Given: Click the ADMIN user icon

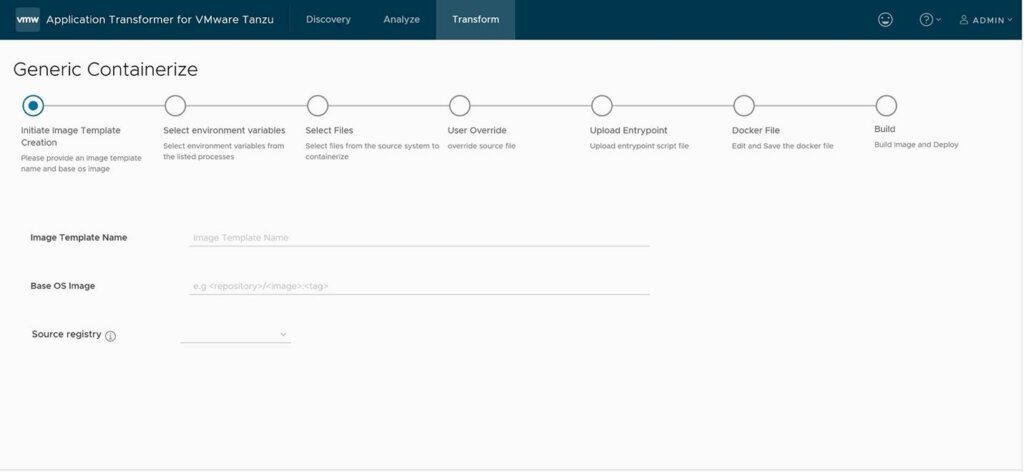Looking at the screenshot, I should [x=964, y=20].
